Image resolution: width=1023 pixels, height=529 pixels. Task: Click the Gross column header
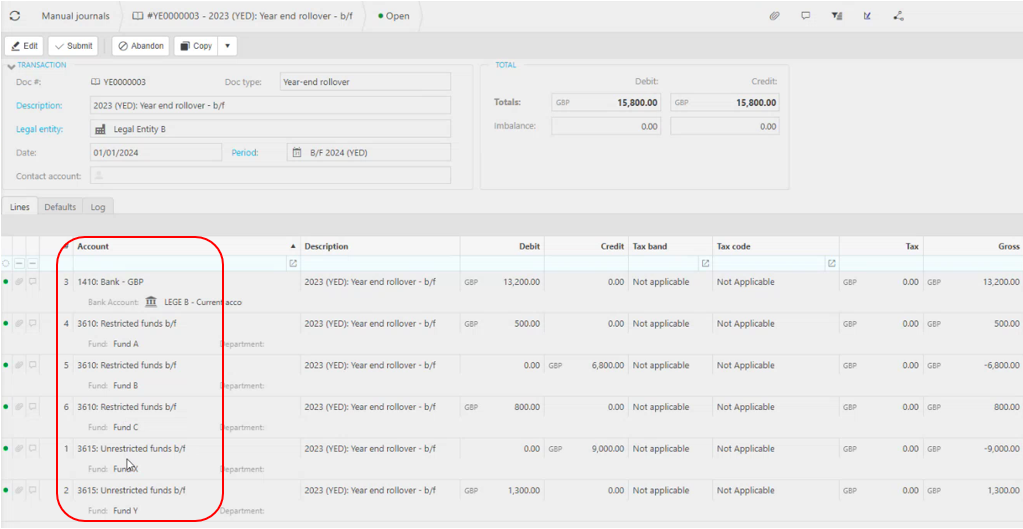coord(1008,247)
